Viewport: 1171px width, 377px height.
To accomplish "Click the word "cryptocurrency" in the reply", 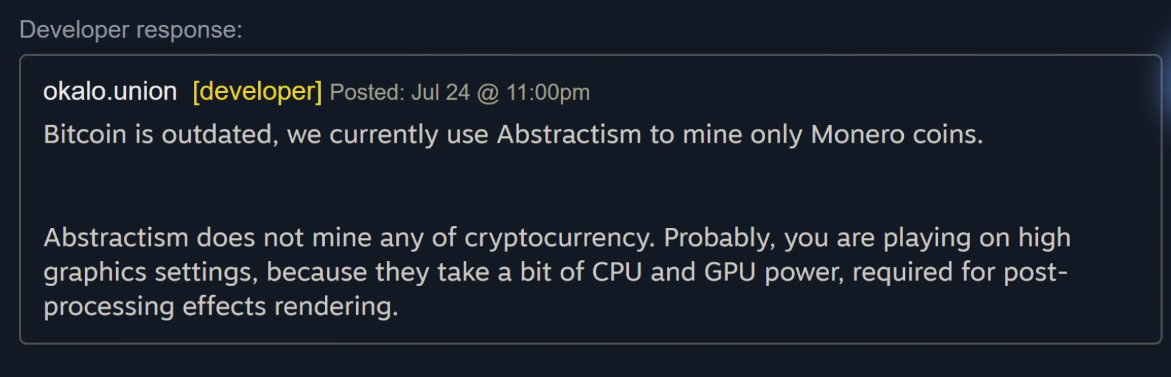I will coord(560,239).
